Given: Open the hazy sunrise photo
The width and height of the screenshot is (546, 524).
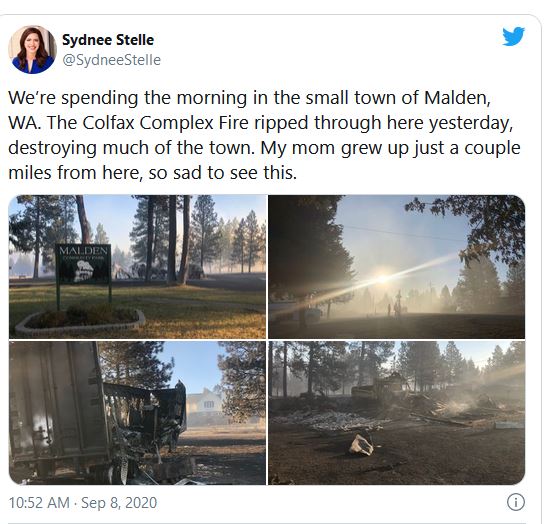Looking at the screenshot, I should (x=396, y=266).
